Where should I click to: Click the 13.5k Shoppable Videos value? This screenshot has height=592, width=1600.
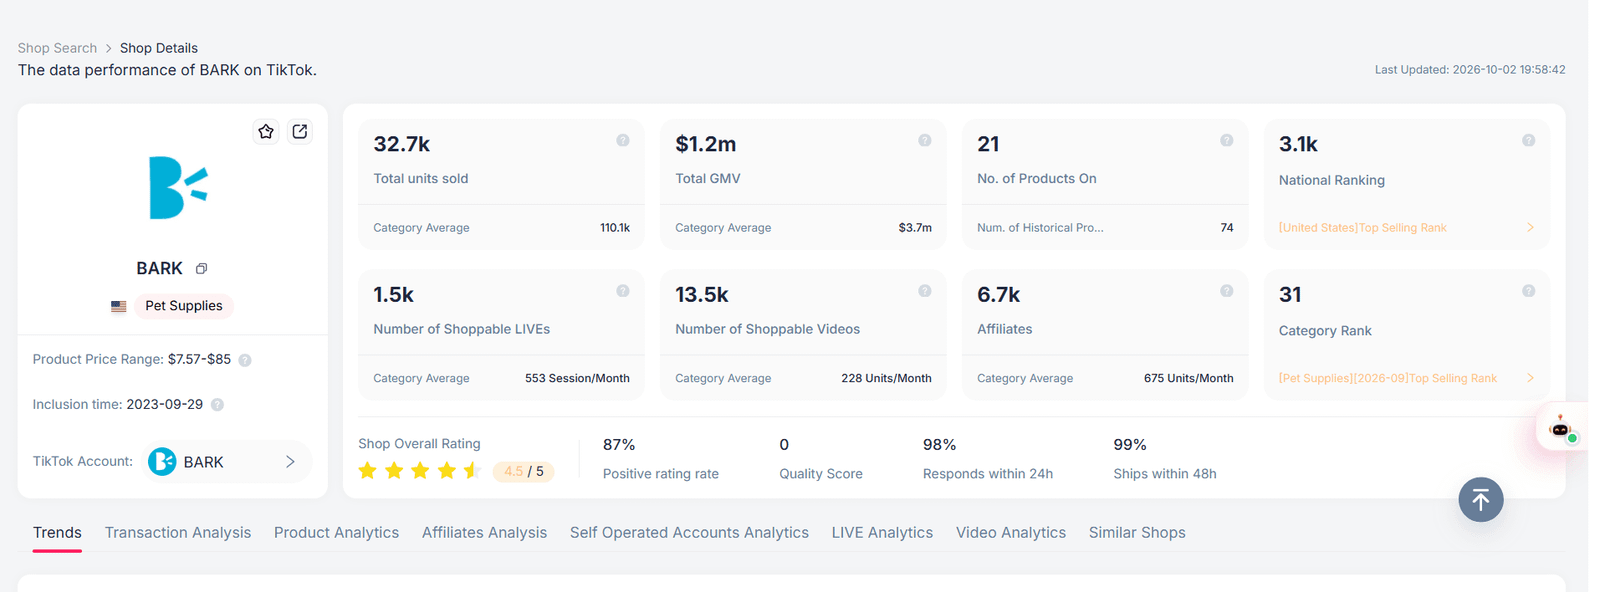coord(702,295)
